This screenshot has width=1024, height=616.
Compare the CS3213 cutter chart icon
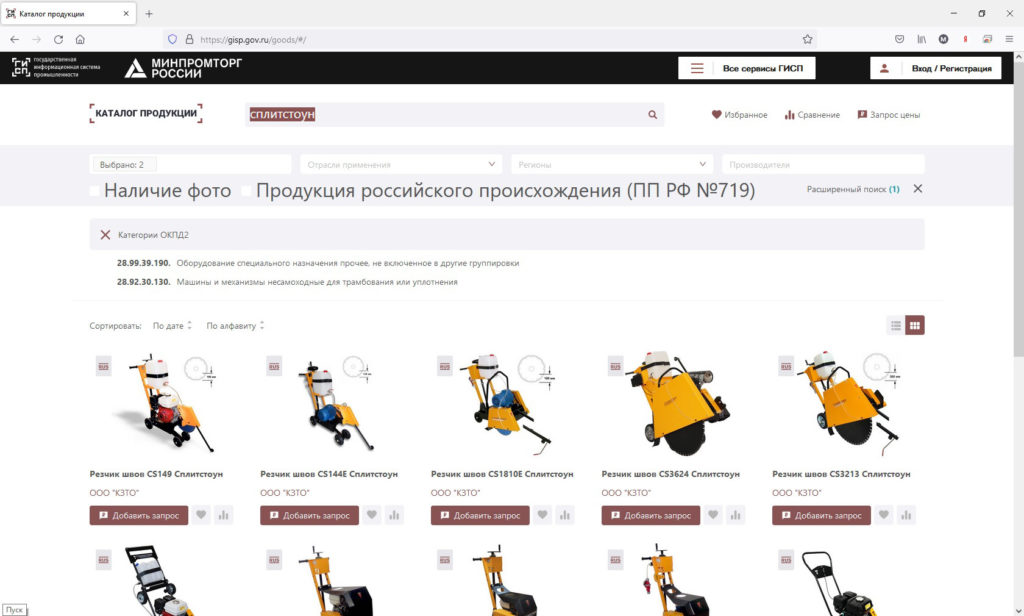click(x=906, y=515)
